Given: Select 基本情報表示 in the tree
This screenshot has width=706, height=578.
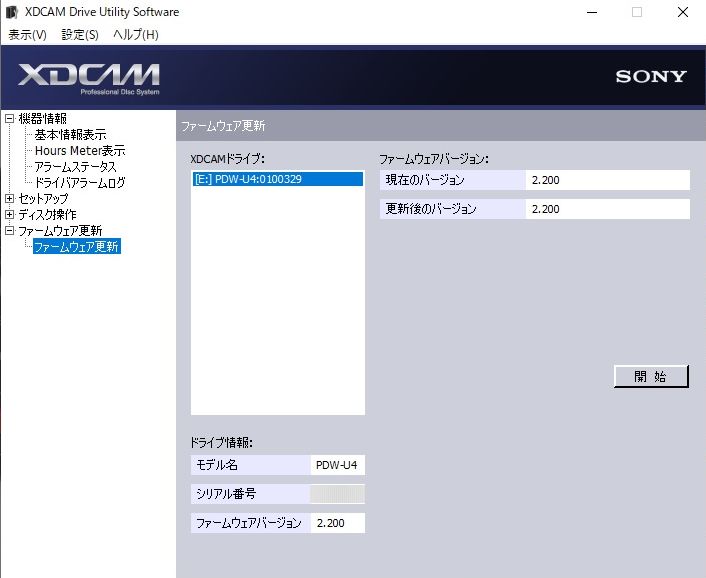Looking at the screenshot, I should 70,135.
